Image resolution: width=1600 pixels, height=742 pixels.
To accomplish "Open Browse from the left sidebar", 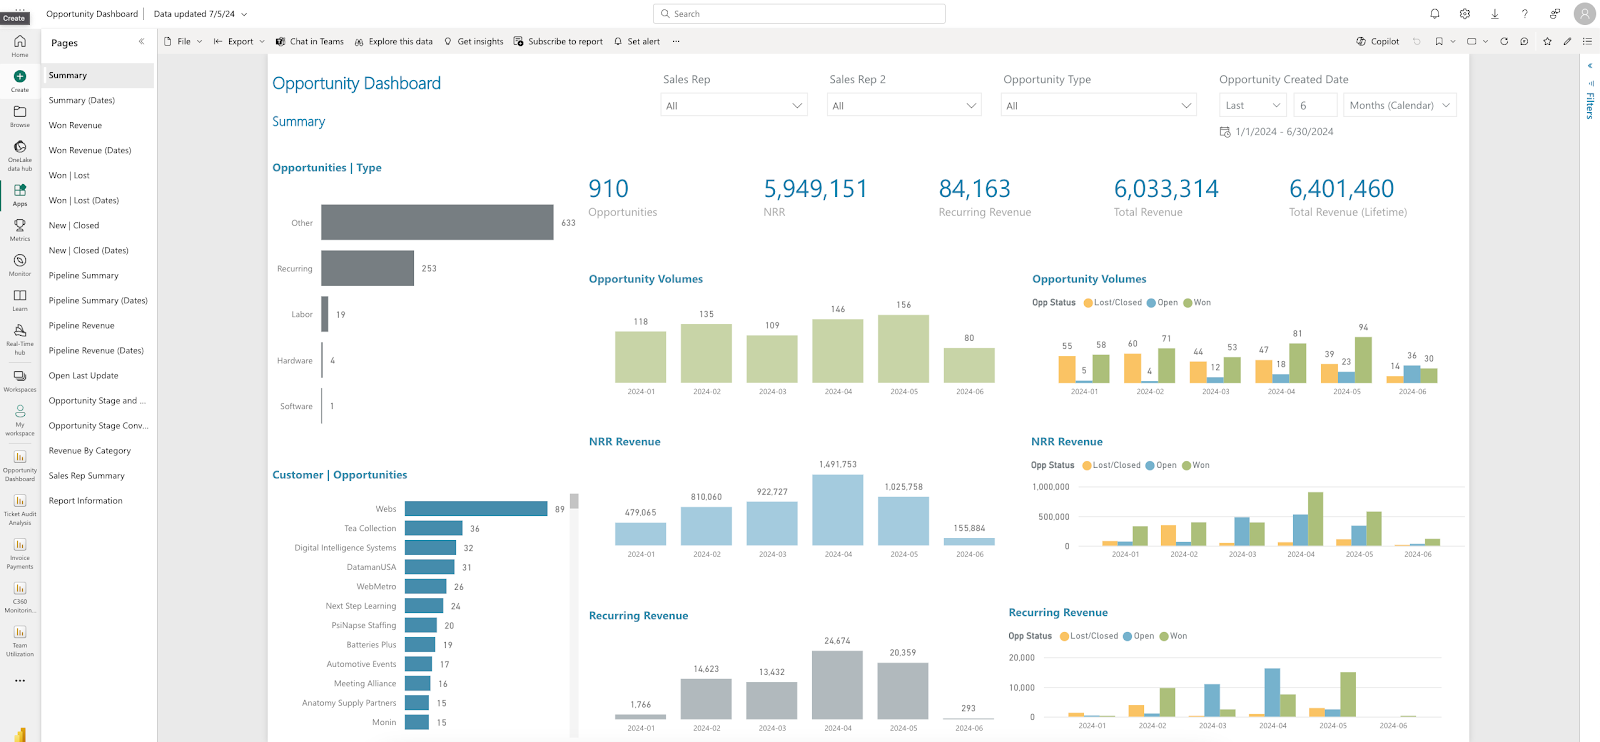I will point(20,116).
